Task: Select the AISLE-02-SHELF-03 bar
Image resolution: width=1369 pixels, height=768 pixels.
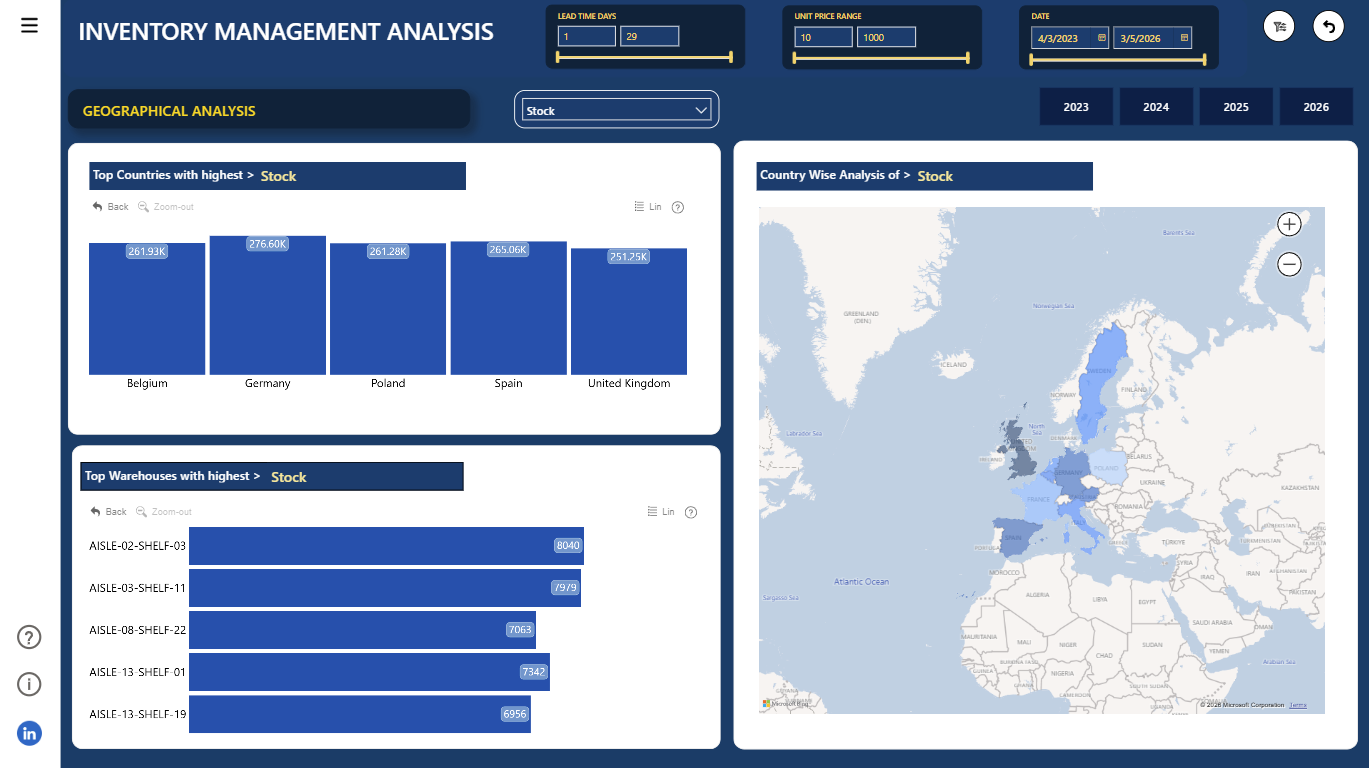Action: pos(386,546)
